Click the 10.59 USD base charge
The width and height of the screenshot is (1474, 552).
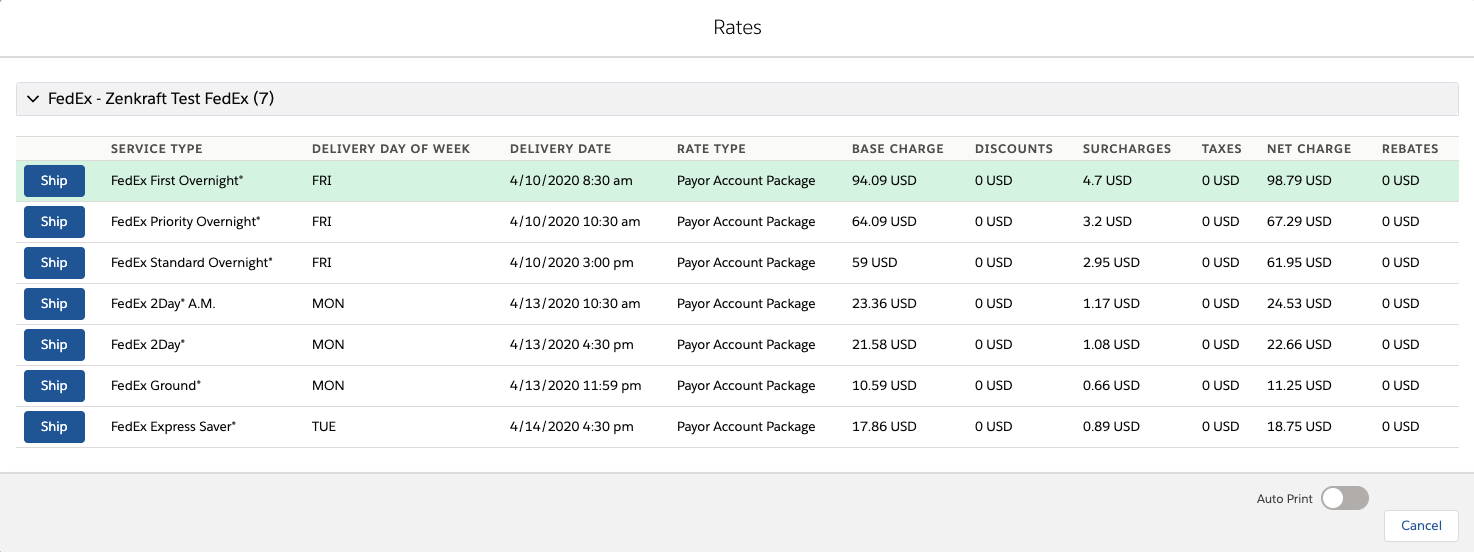(x=884, y=386)
